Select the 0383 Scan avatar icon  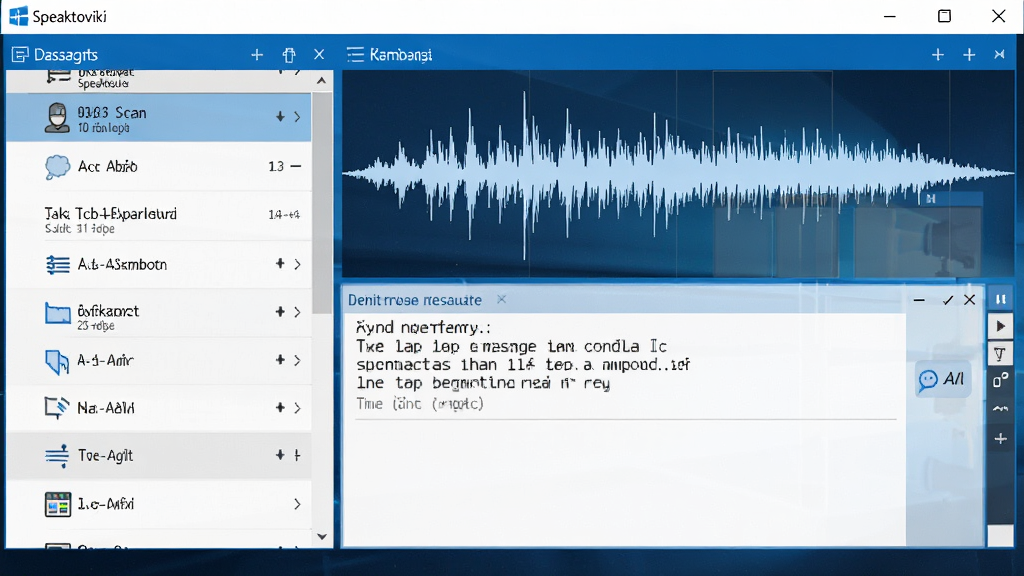pyautogui.click(x=57, y=118)
